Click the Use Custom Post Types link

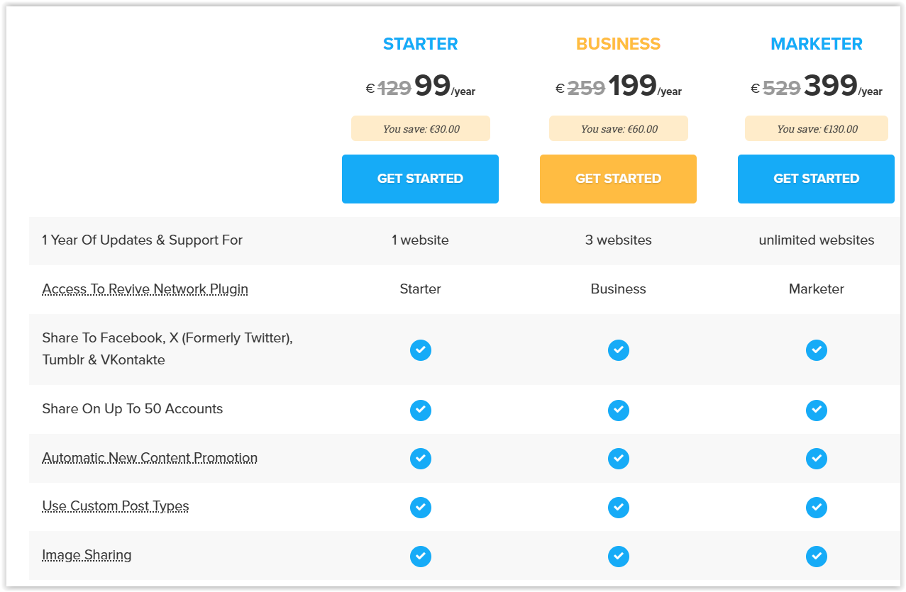coord(115,506)
